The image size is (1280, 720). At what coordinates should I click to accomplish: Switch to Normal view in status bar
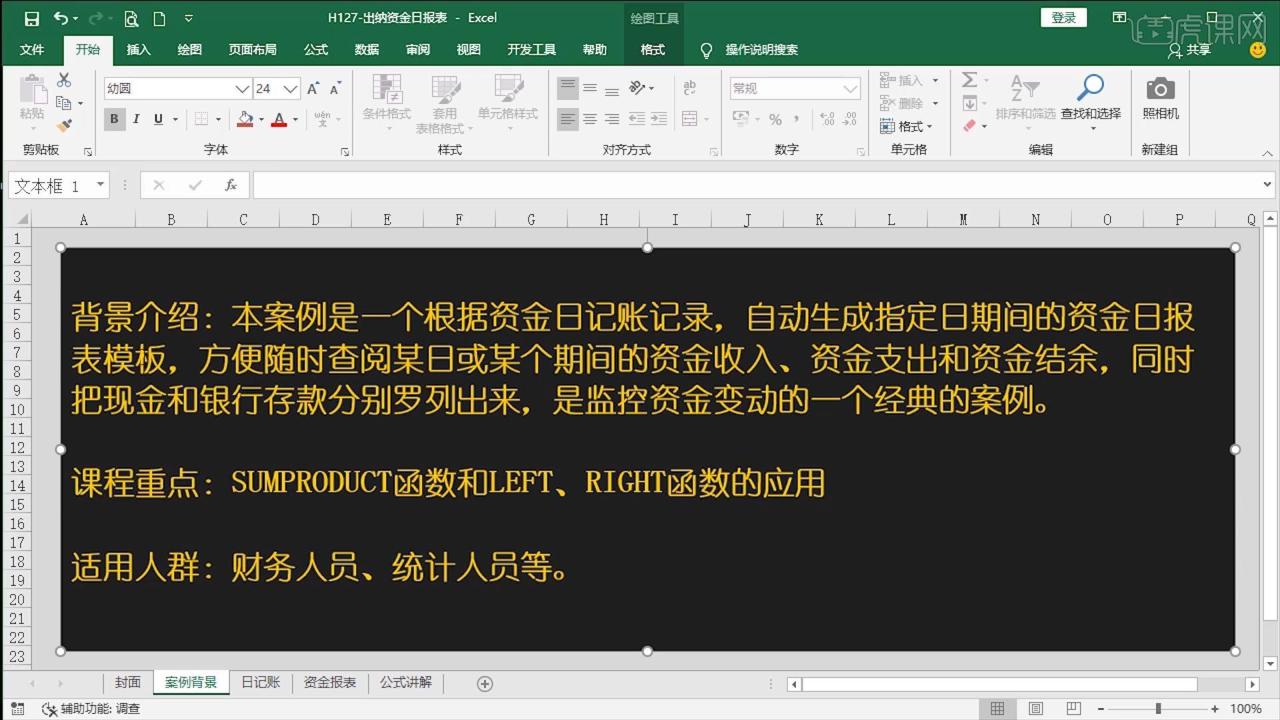[997, 708]
